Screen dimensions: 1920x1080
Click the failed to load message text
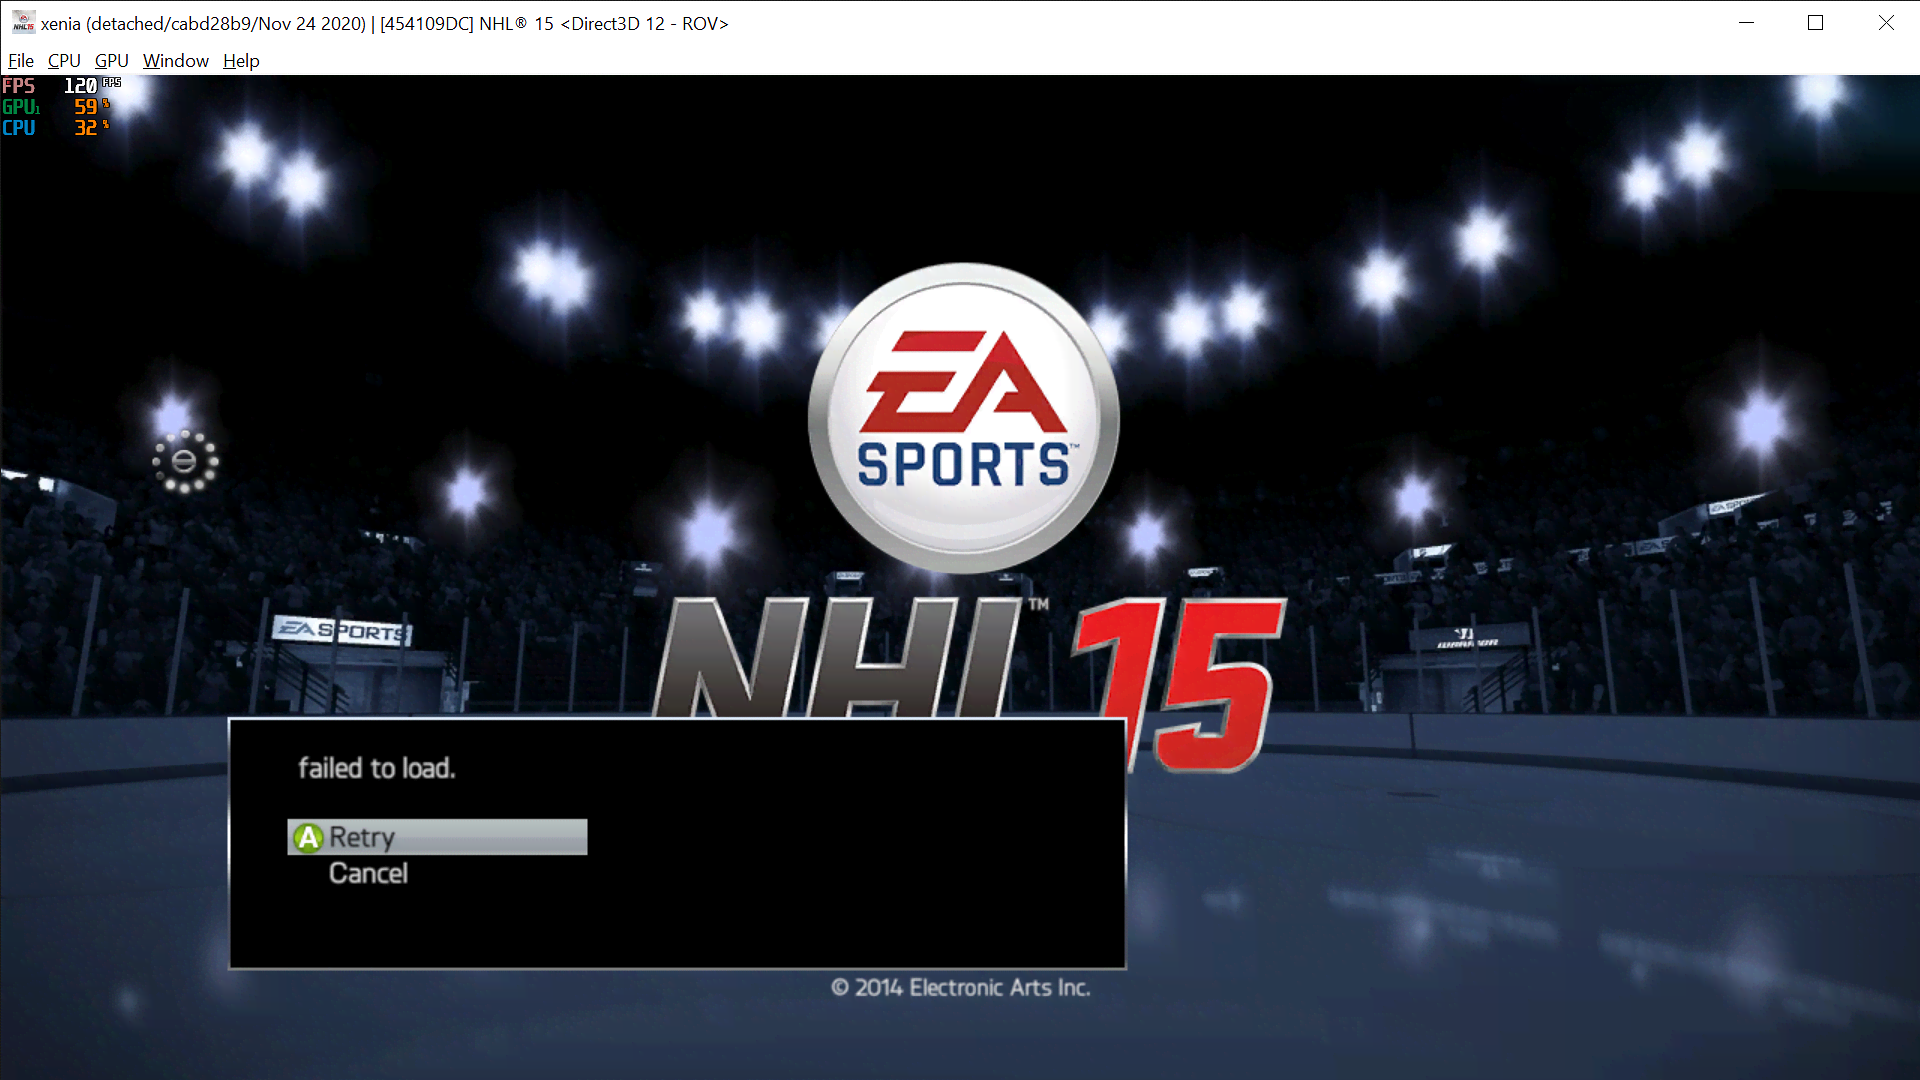coord(377,768)
